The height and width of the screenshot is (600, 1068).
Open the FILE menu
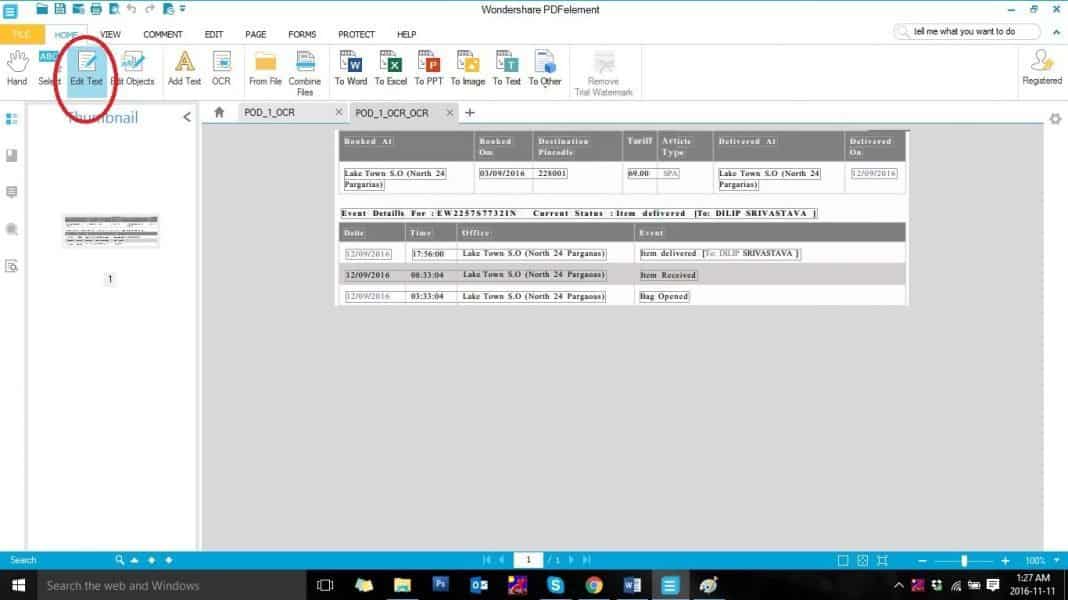click(22, 34)
